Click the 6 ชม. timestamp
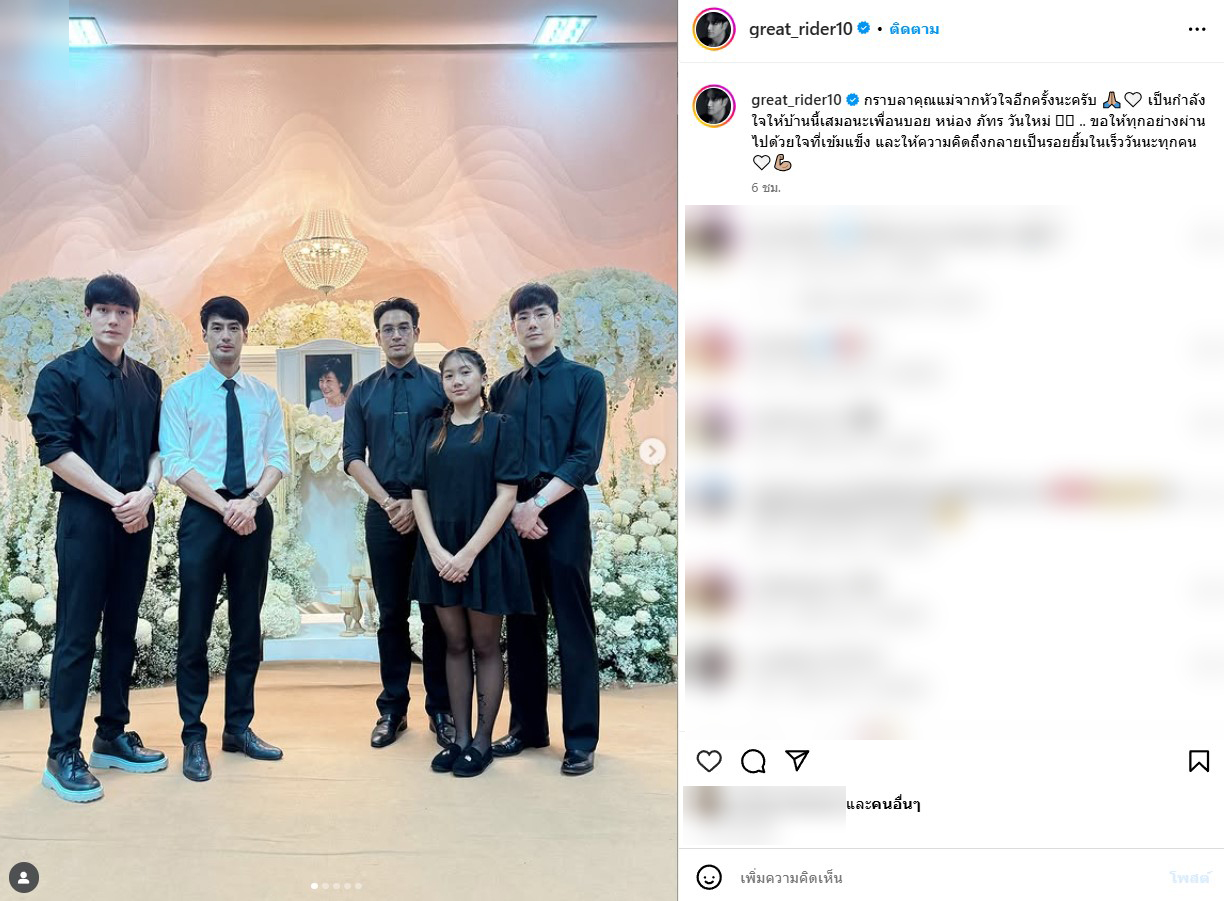The height and width of the screenshot is (901, 1224). coord(766,187)
